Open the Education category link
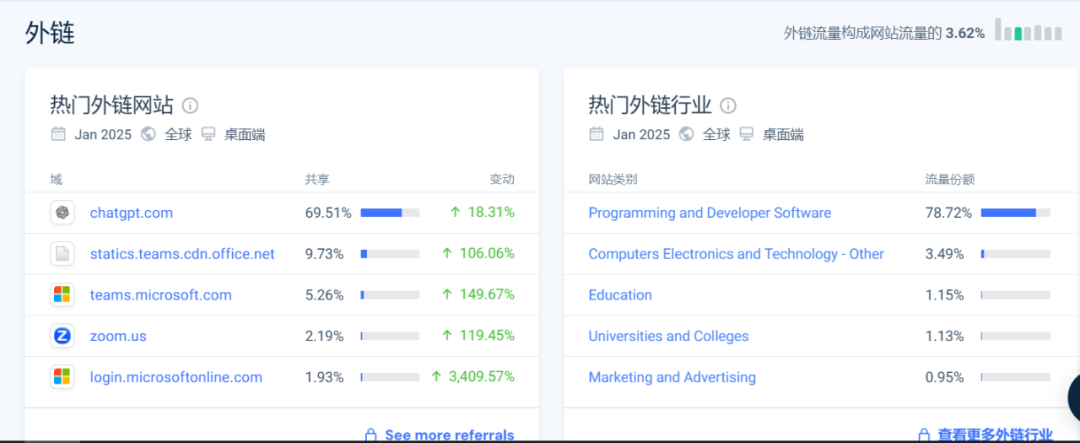 (x=620, y=295)
